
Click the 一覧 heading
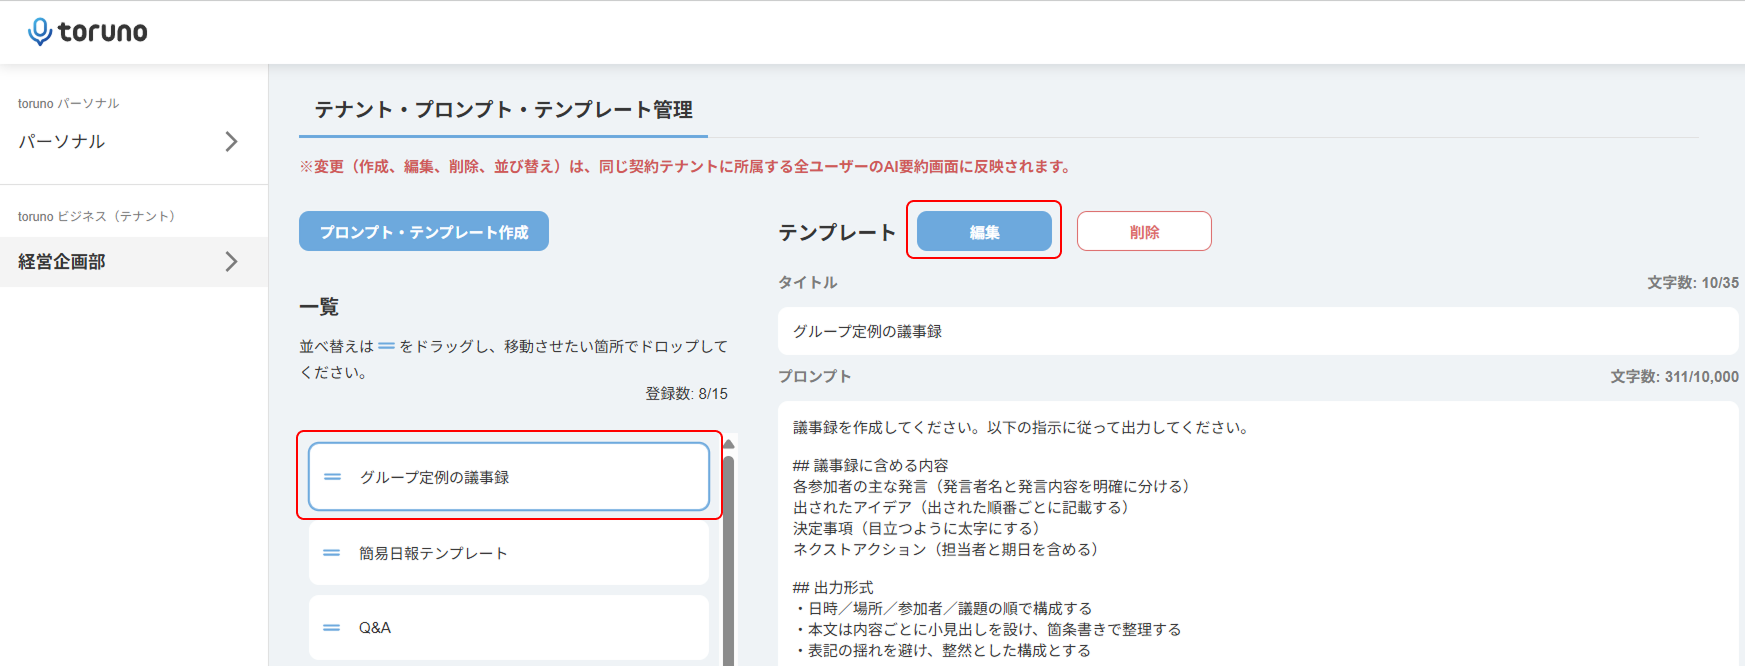pyautogui.click(x=319, y=307)
